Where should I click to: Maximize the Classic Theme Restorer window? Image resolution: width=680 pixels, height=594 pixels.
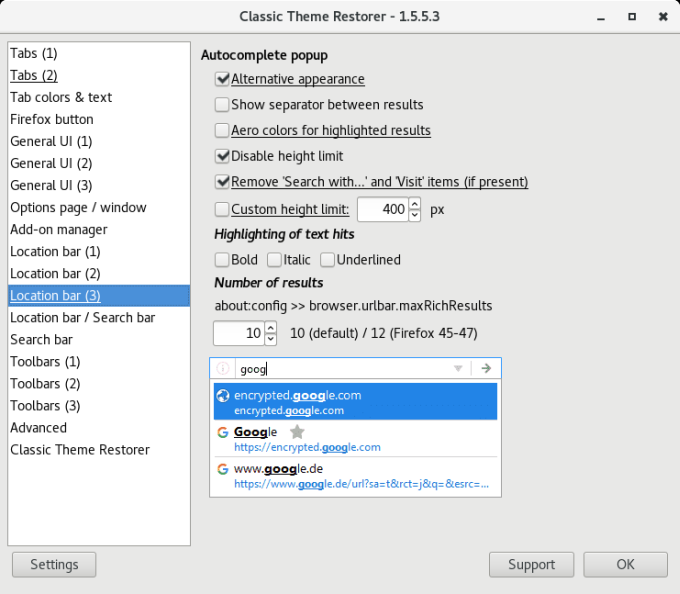coord(632,17)
